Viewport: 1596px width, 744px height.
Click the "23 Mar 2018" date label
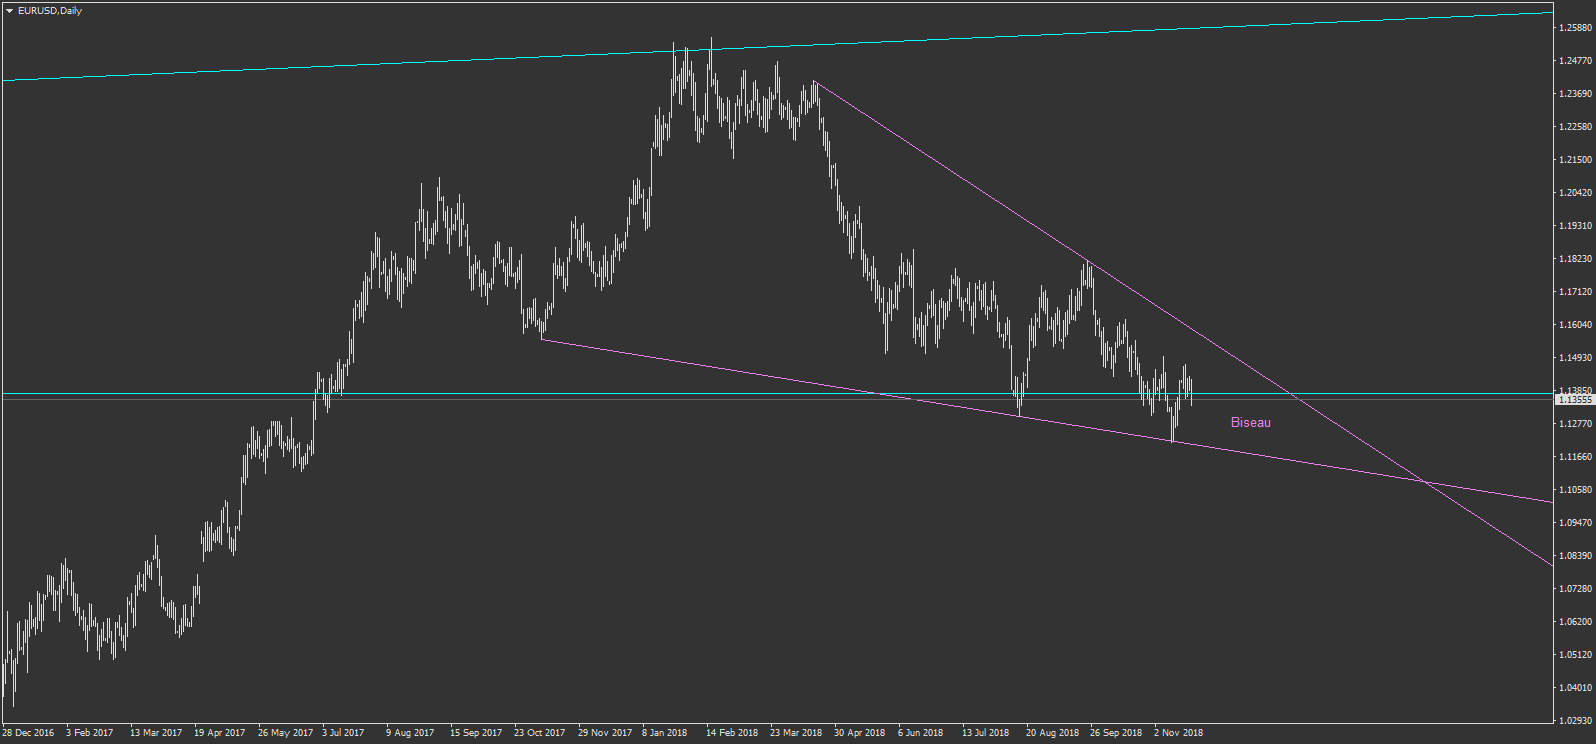796,733
